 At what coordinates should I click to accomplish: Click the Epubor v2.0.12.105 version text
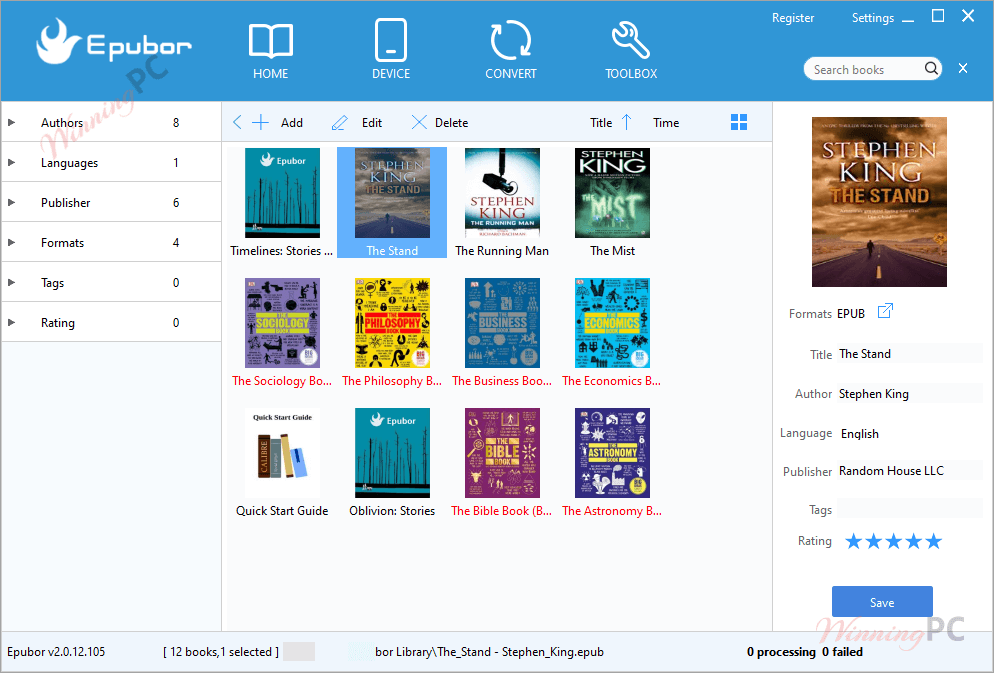56,651
